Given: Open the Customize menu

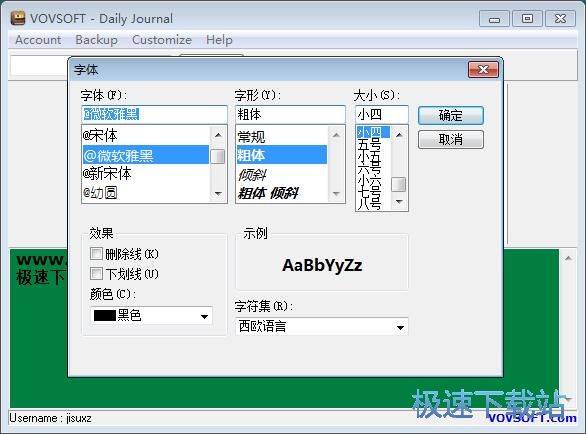Looking at the screenshot, I should point(162,40).
